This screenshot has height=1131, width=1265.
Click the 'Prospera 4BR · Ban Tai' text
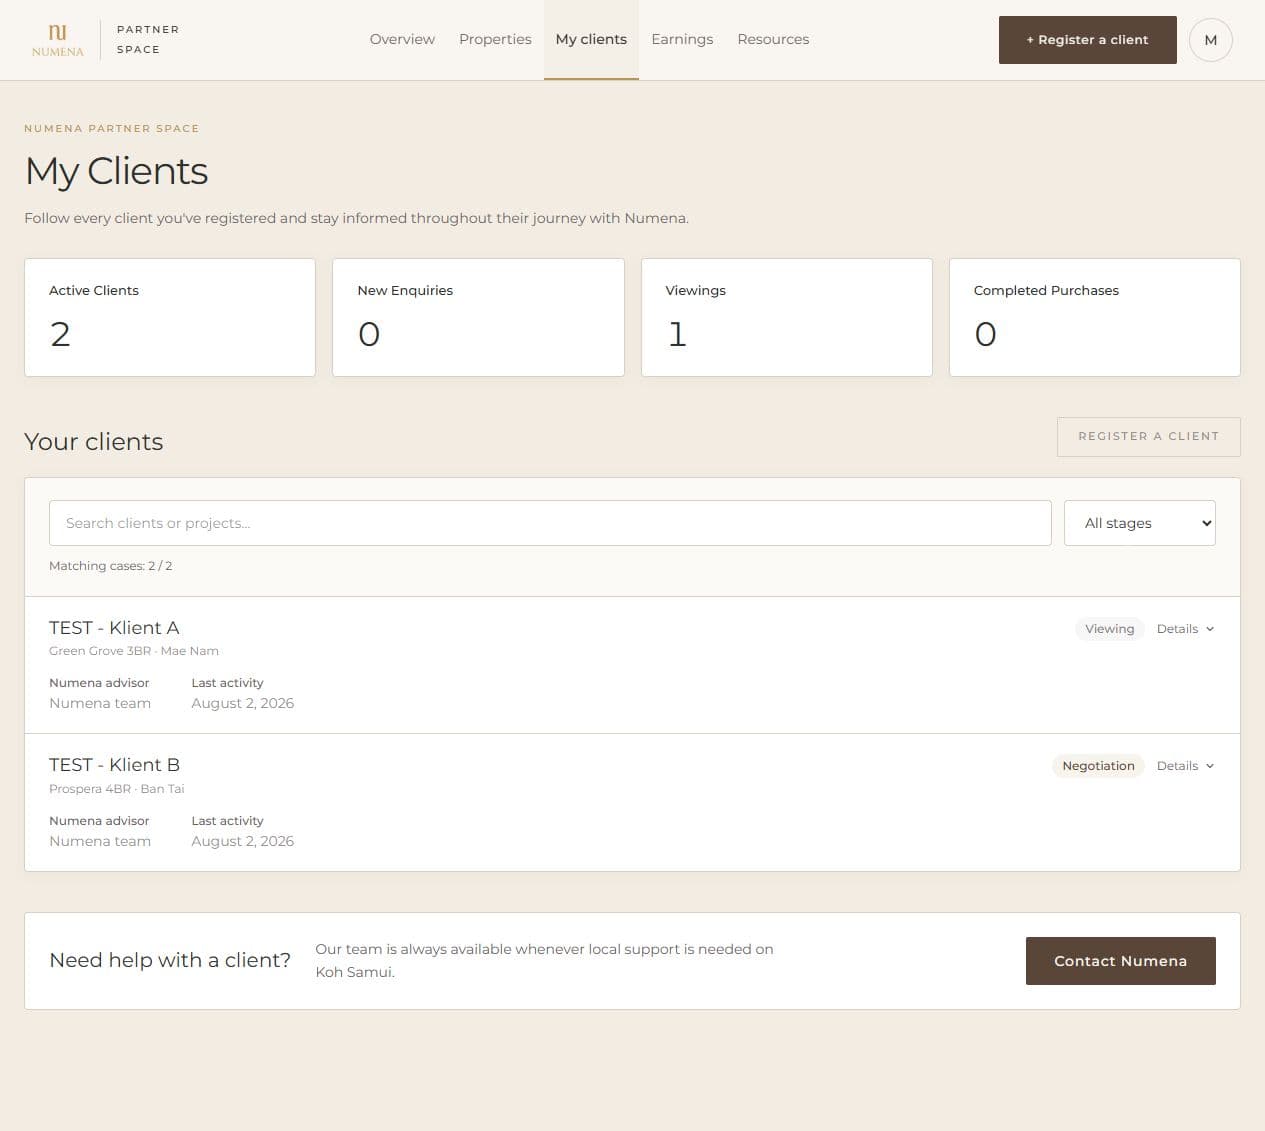tap(117, 789)
